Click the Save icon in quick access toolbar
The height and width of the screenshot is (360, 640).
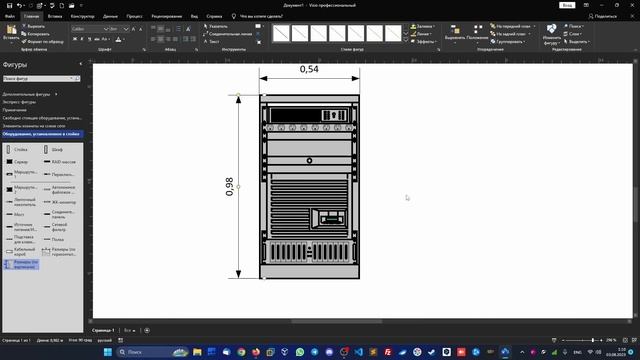(9, 5)
